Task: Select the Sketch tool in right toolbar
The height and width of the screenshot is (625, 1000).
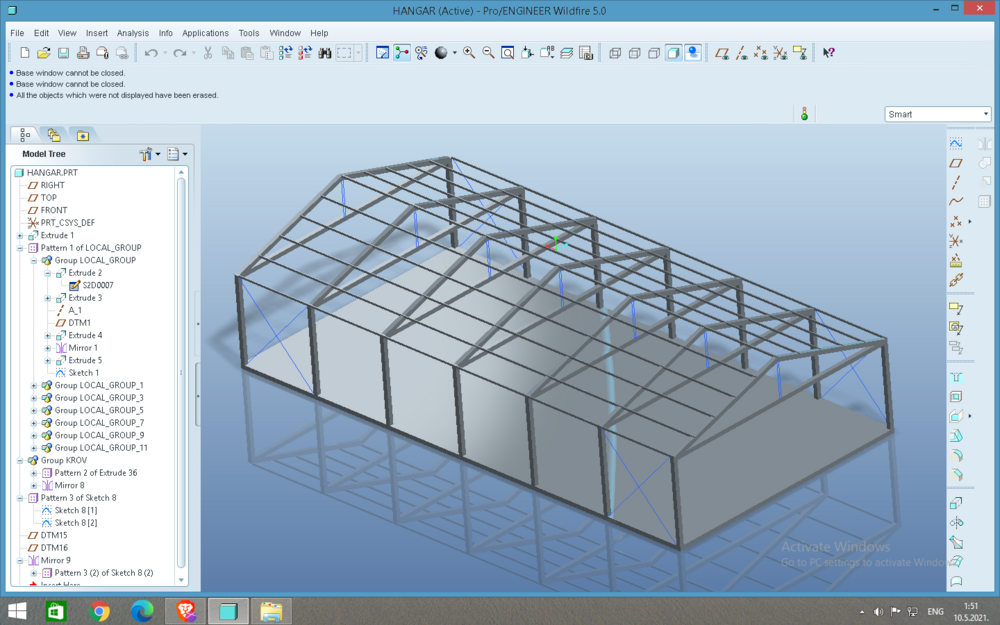Action: [955, 143]
